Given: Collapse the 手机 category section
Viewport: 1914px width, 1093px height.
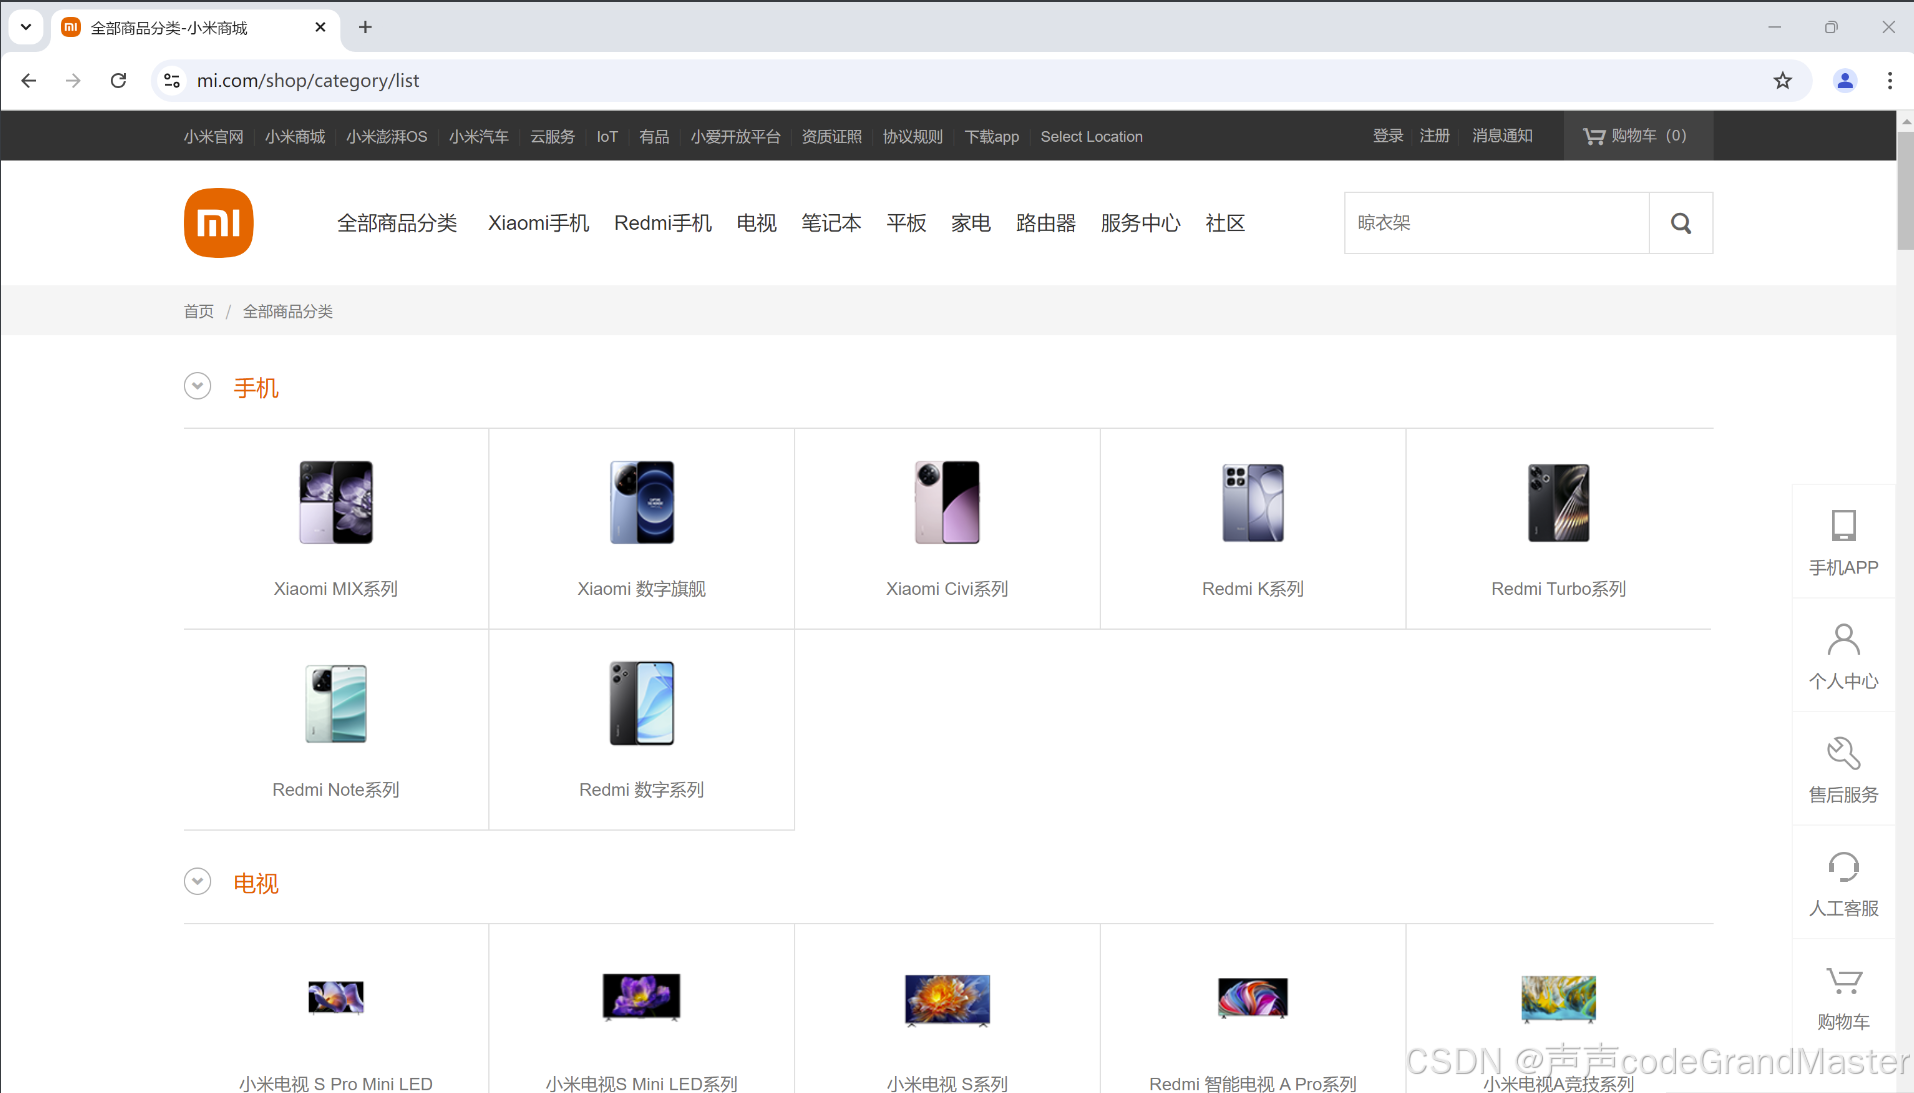Looking at the screenshot, I should (198, 386).
